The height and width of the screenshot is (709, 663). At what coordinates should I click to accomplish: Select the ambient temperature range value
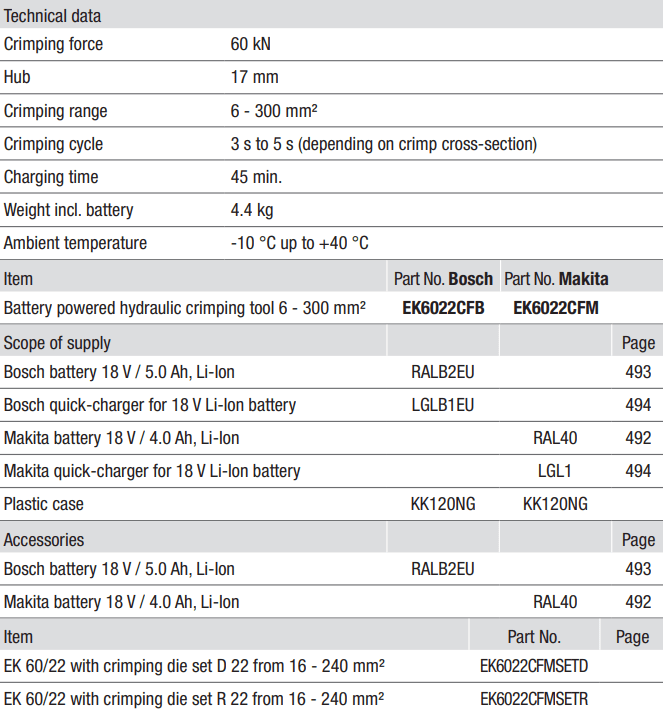point(299,243)
